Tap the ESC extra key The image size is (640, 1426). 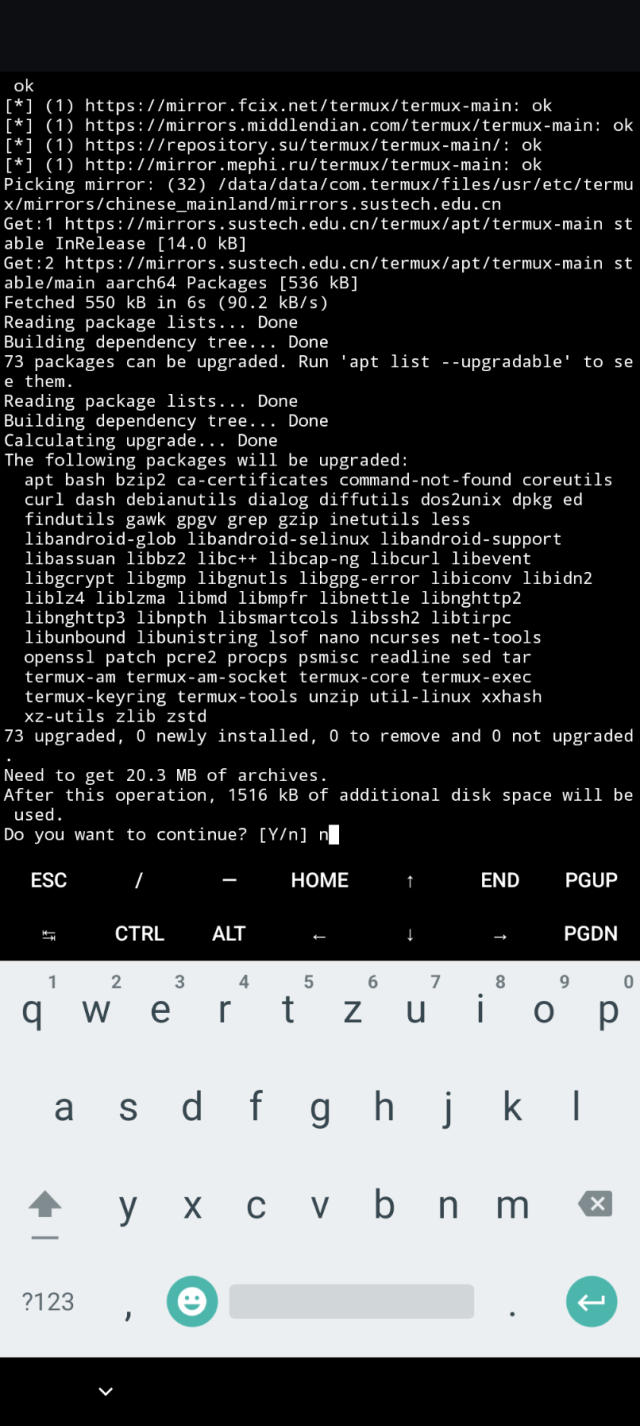[x=48, y=880]
